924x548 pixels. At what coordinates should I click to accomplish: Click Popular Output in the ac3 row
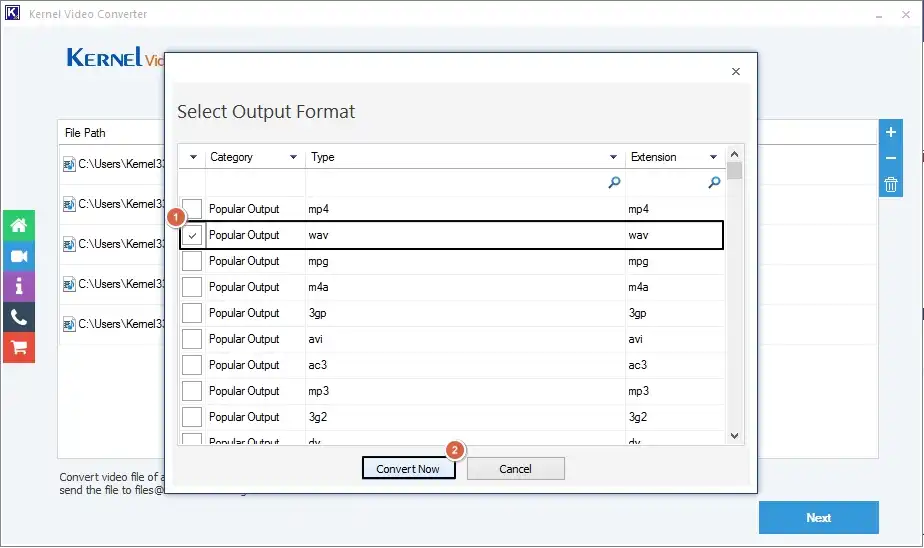[244, 365]
